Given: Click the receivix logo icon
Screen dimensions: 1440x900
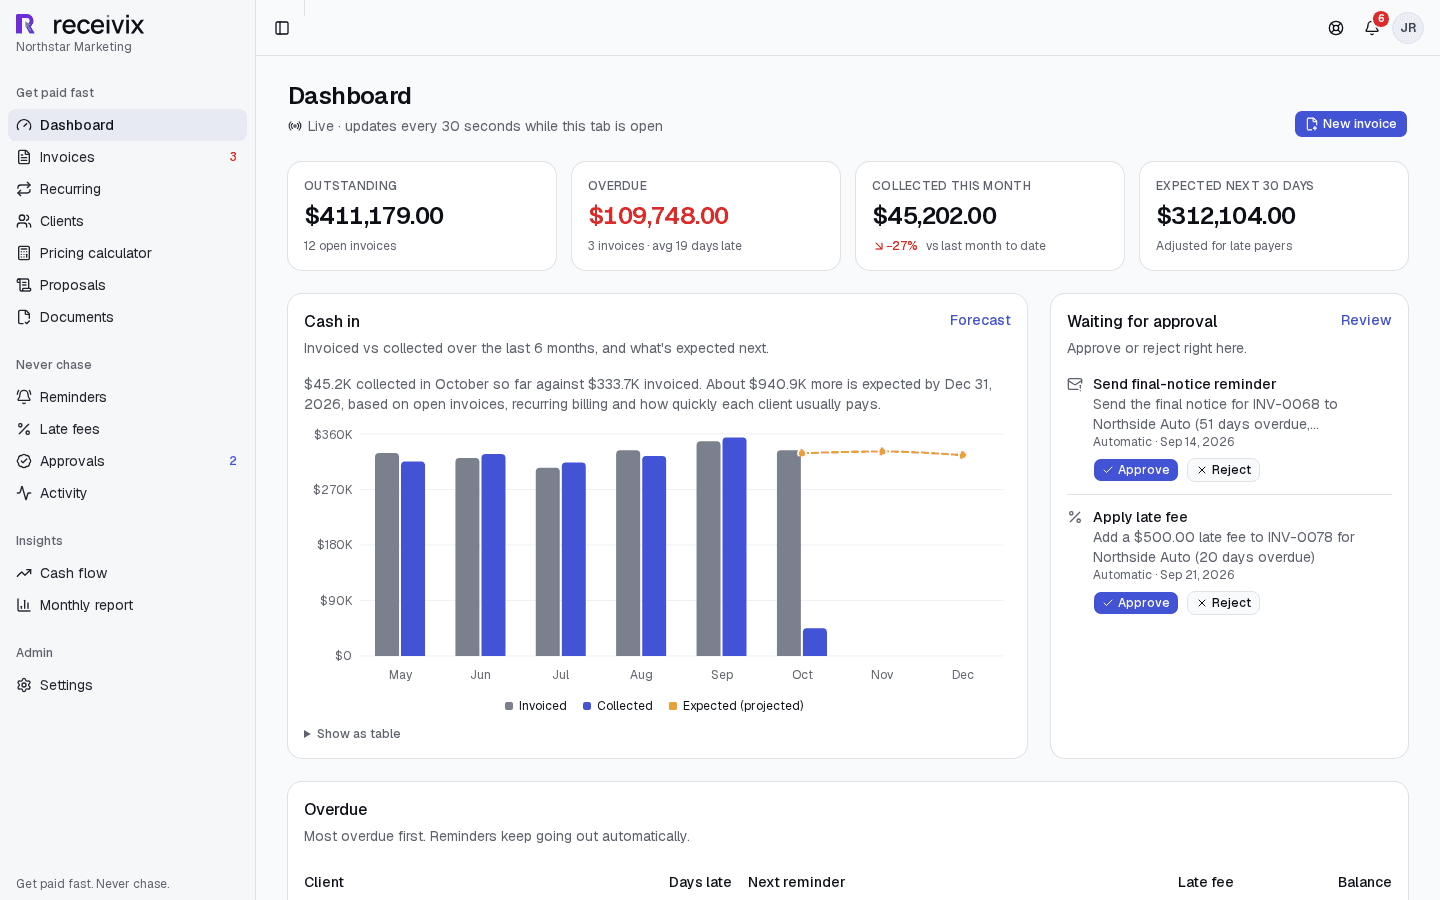Looking at the screenshot, I should click(x=26, y=24).
